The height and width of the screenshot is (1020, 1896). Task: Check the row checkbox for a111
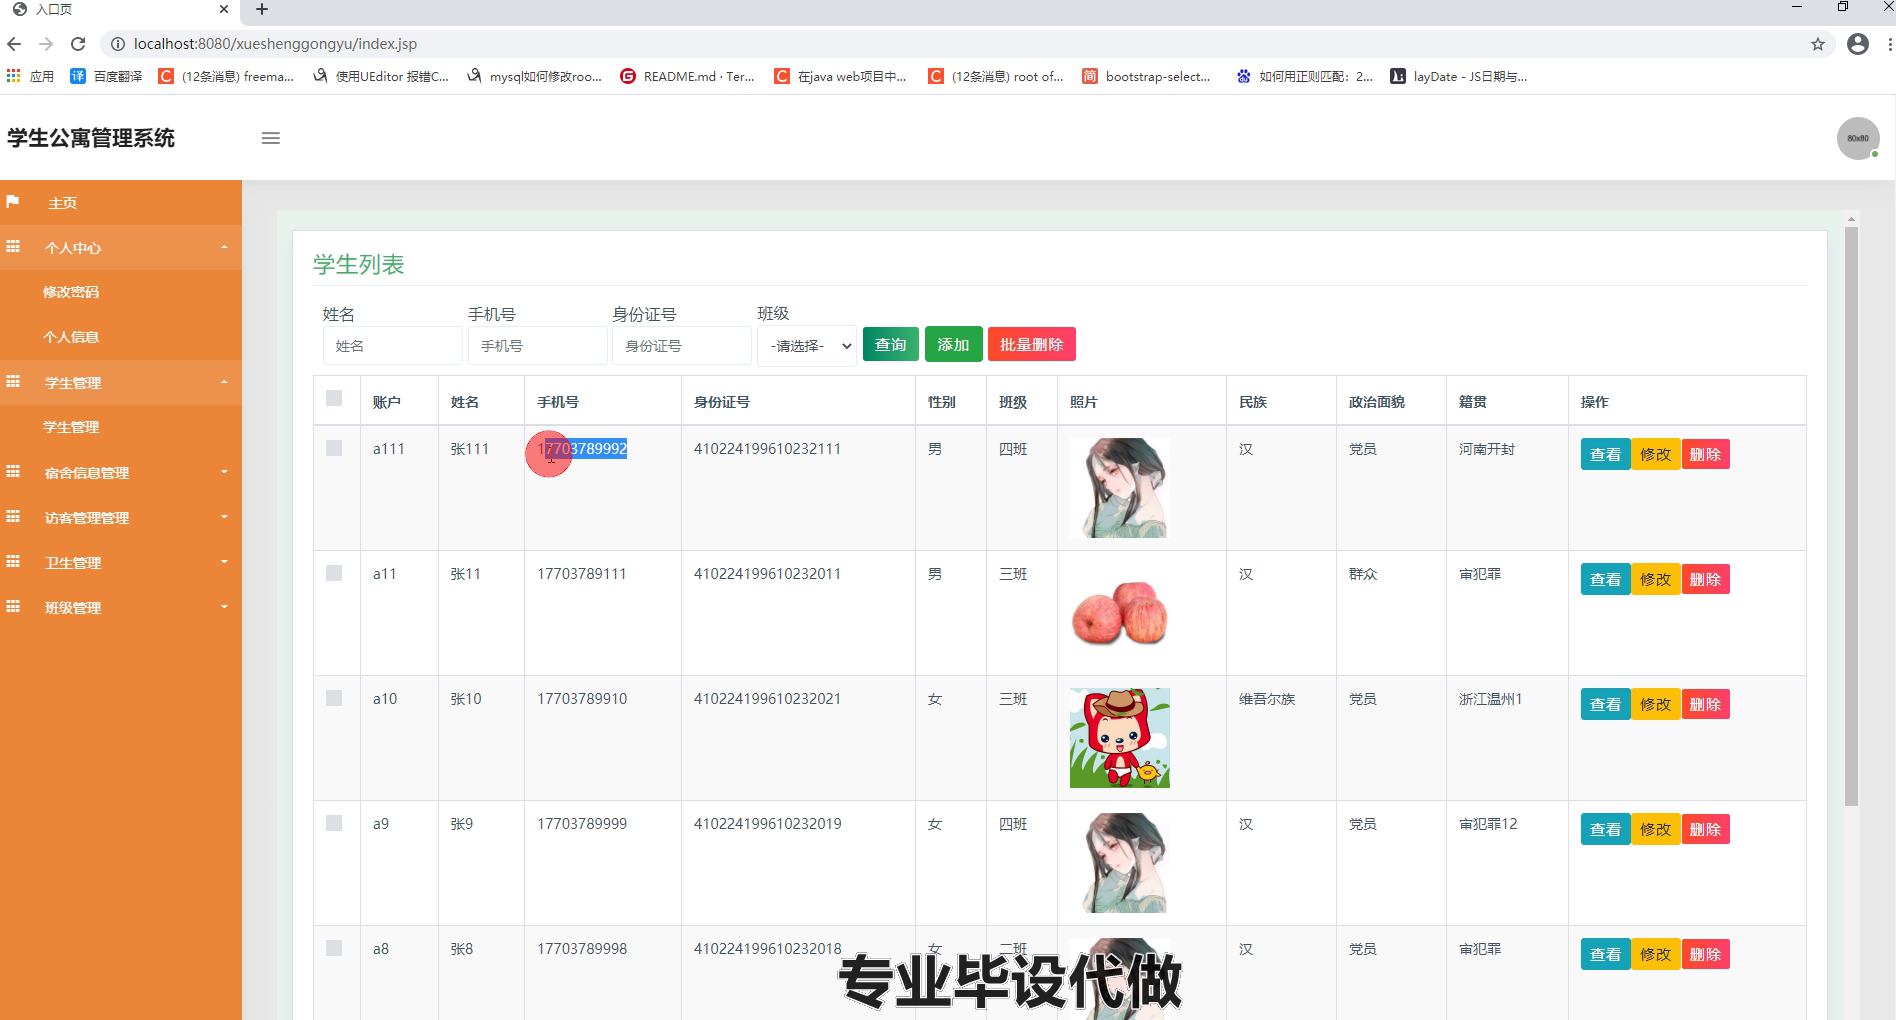pos(334,448)
